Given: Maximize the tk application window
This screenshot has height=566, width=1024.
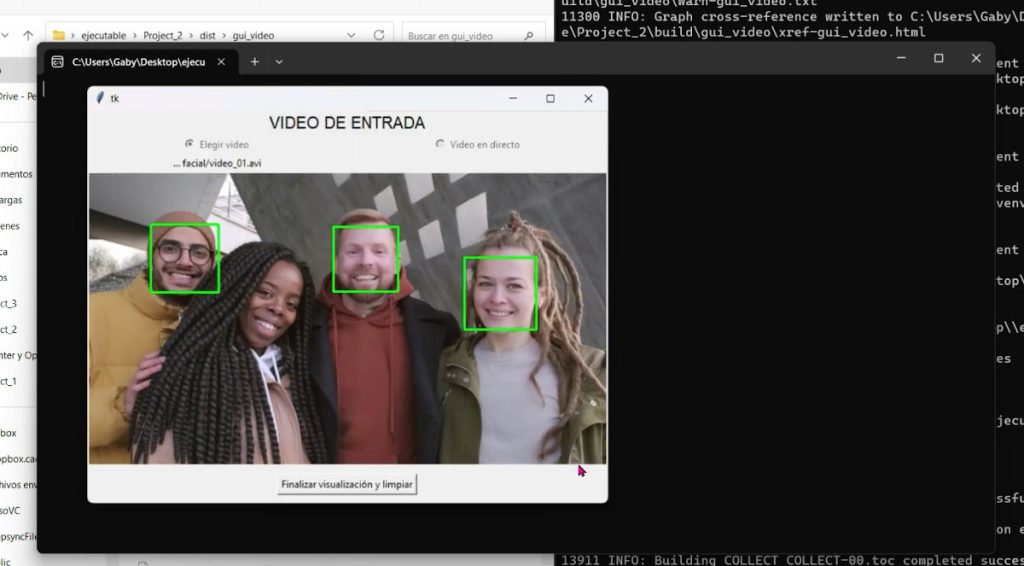Looking at the screenshot, I should coord(550,98).
